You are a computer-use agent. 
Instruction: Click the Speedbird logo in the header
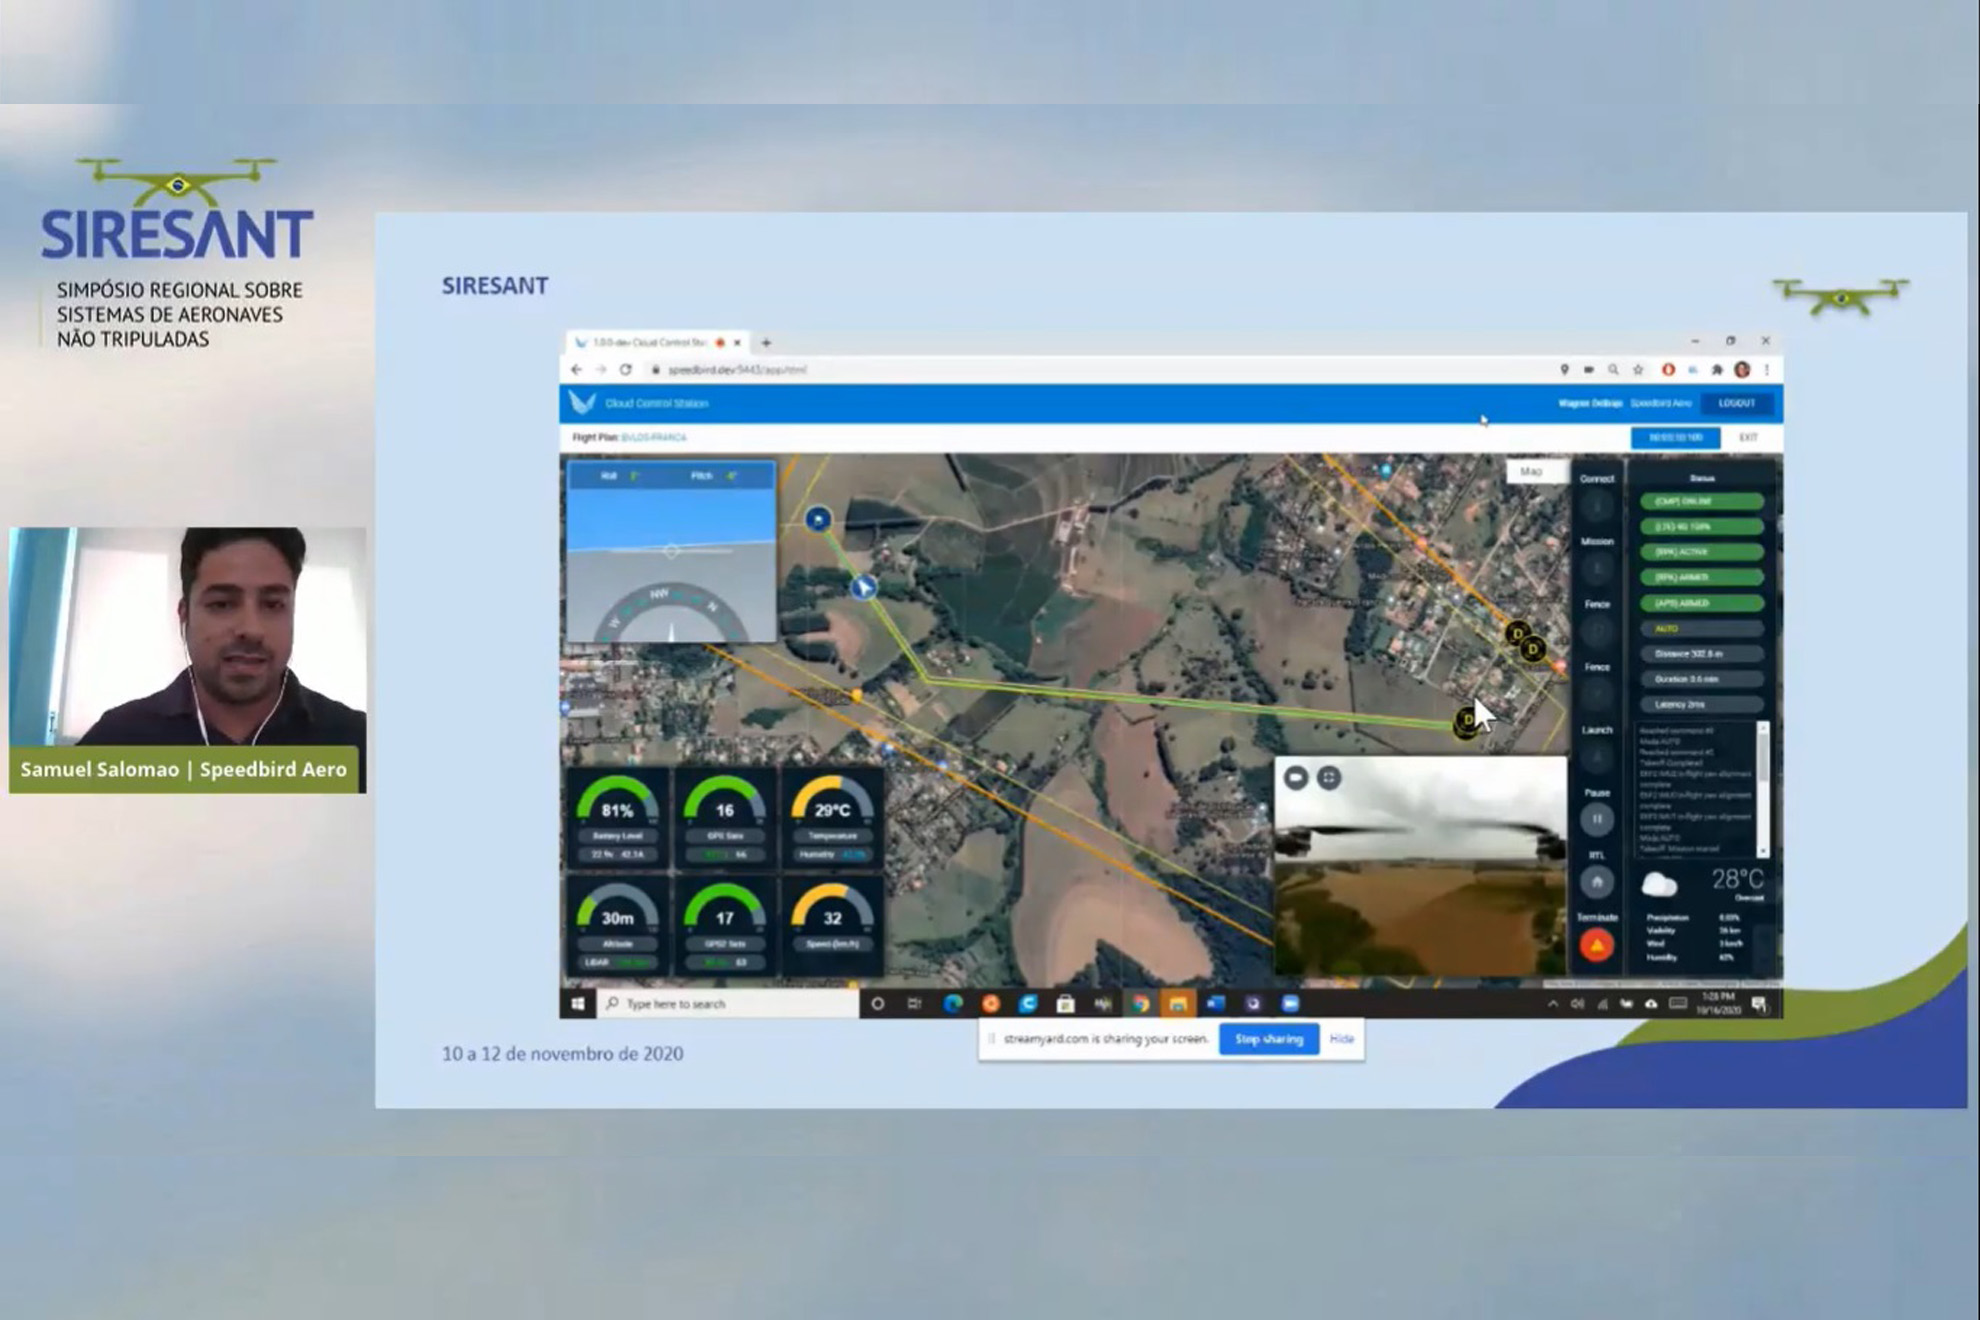coord(582,403)
